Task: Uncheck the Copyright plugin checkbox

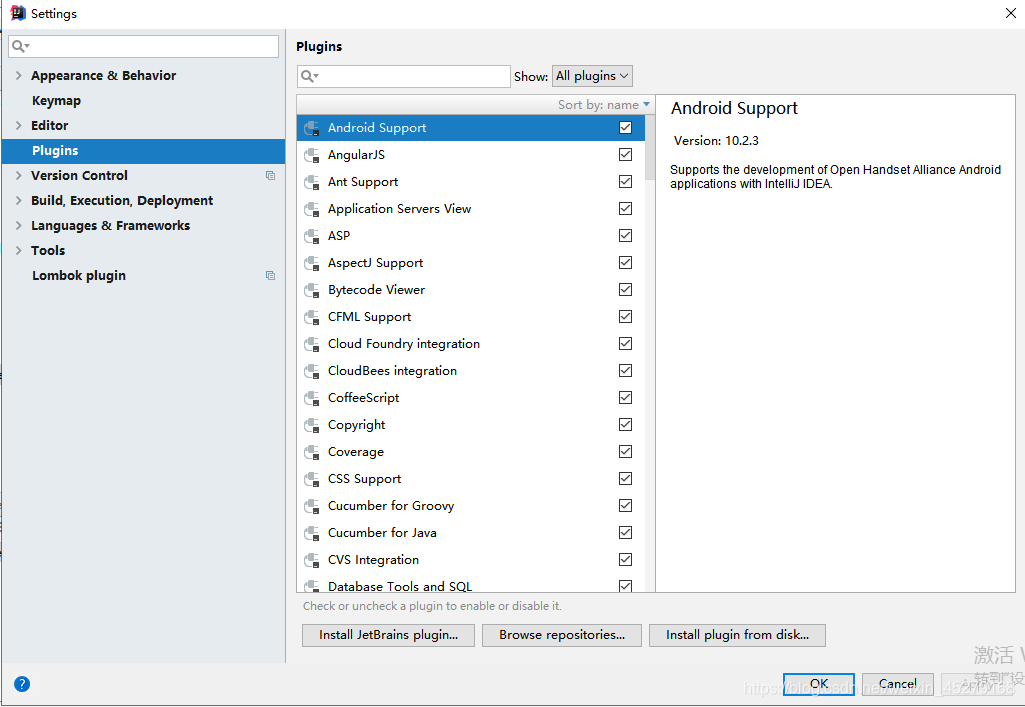Action: (626, 424)
